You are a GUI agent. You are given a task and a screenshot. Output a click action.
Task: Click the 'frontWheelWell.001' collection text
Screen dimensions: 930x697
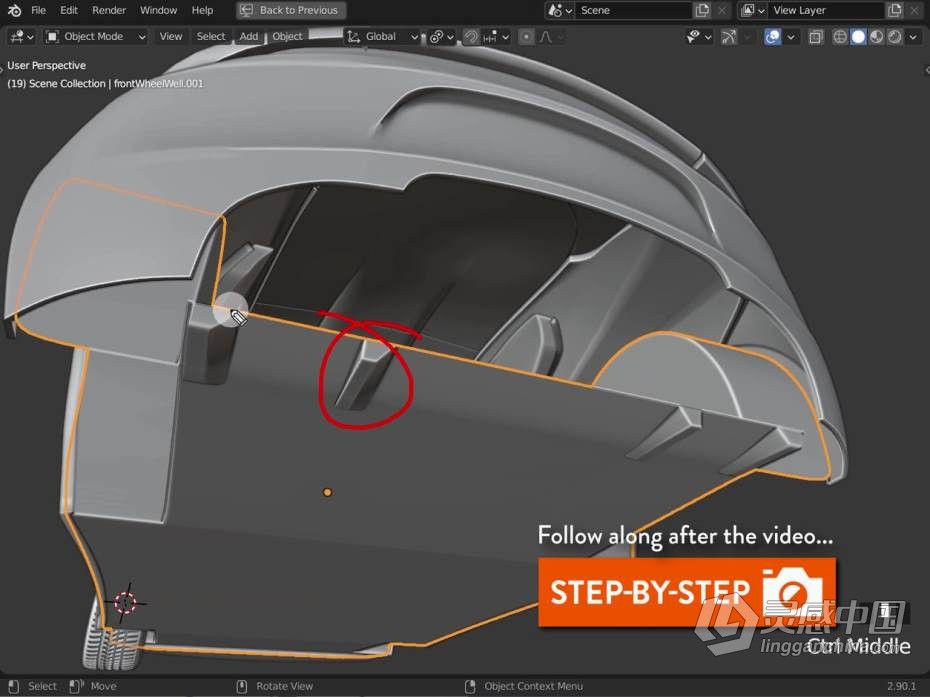pyautogui.click(x=158, y=84)
